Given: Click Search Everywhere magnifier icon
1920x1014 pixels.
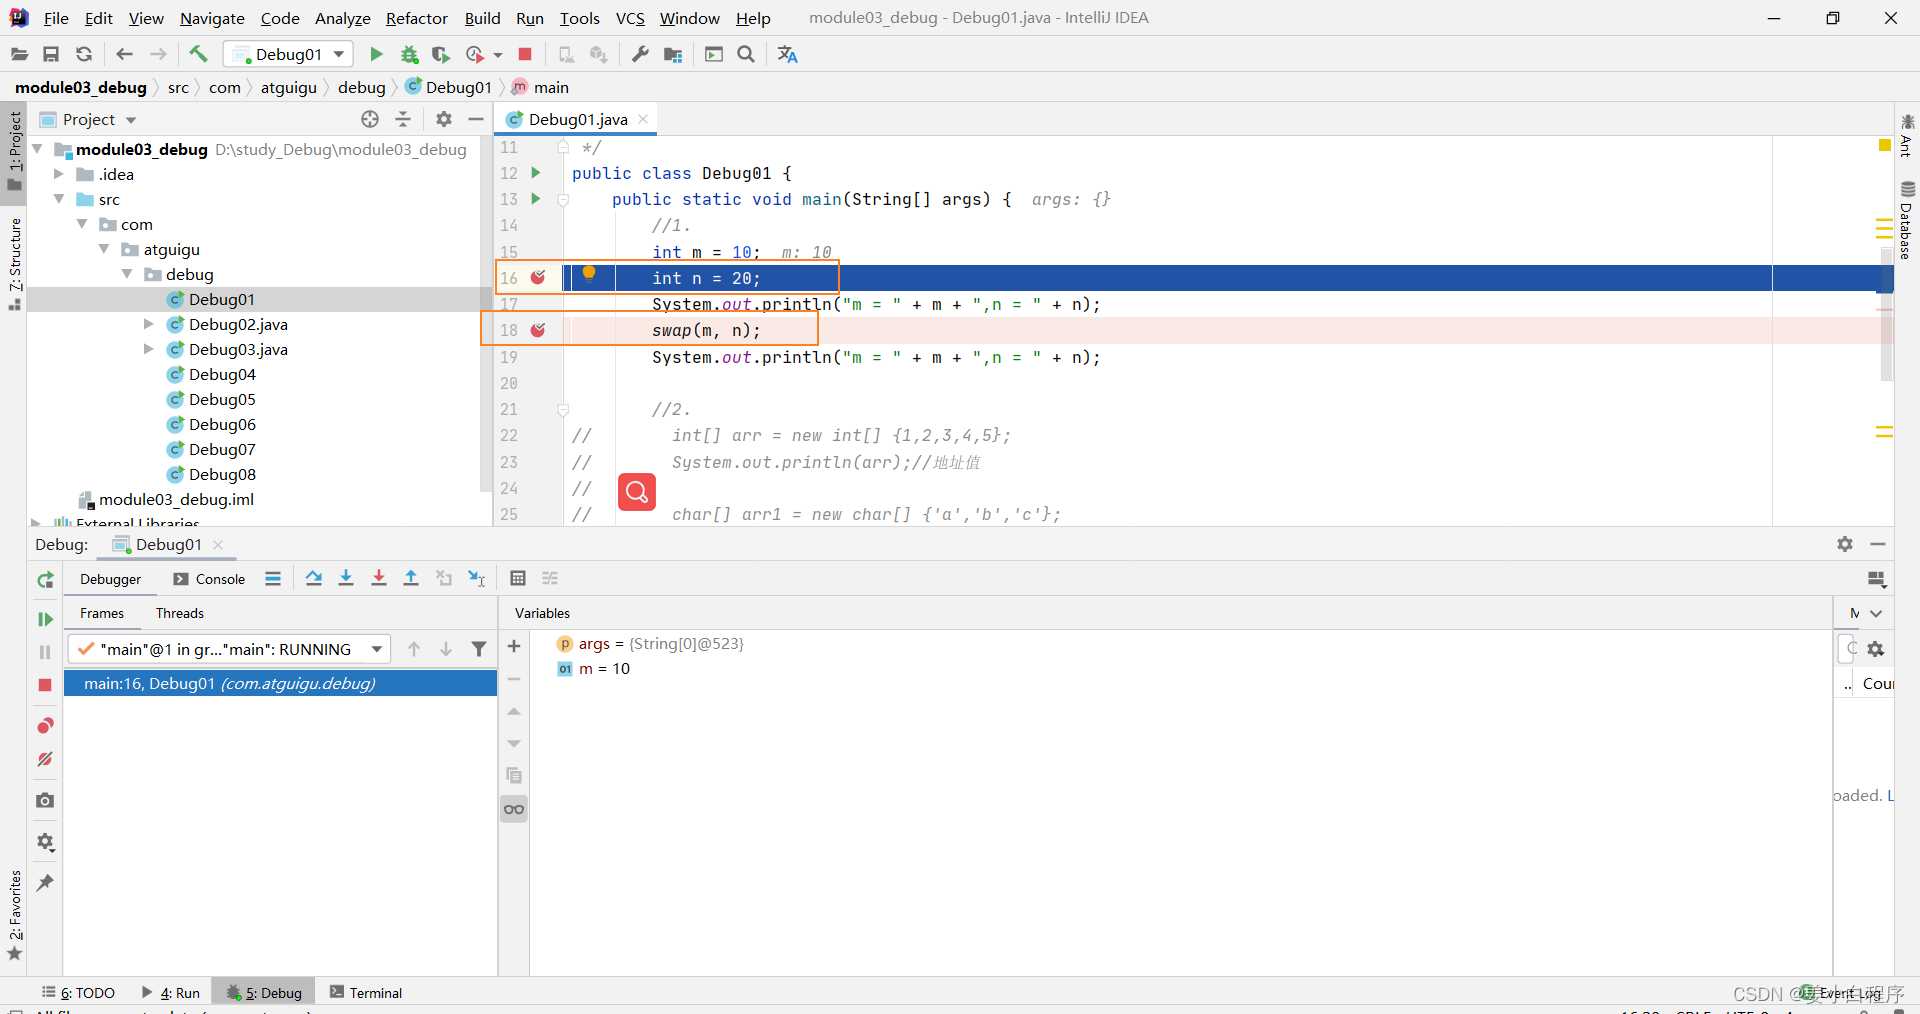Looking at the screenshot, I should [746, 54].
